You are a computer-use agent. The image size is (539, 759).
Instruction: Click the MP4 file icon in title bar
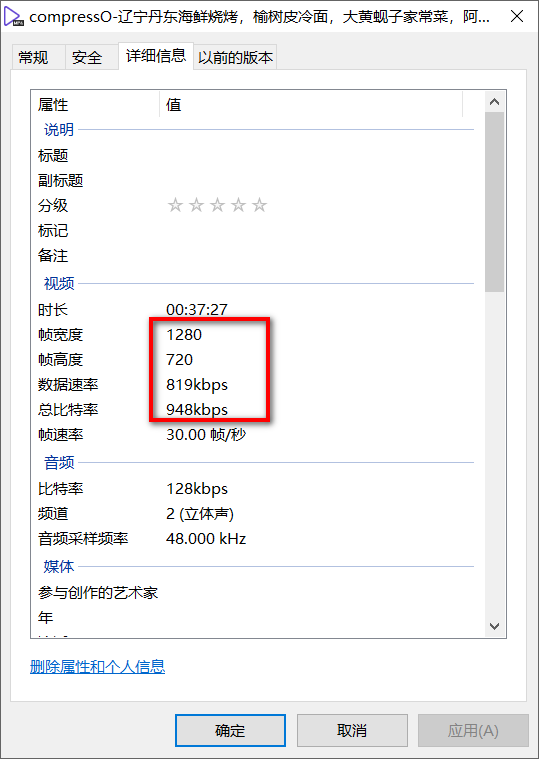pyautogui.click(x=14, y=17)
